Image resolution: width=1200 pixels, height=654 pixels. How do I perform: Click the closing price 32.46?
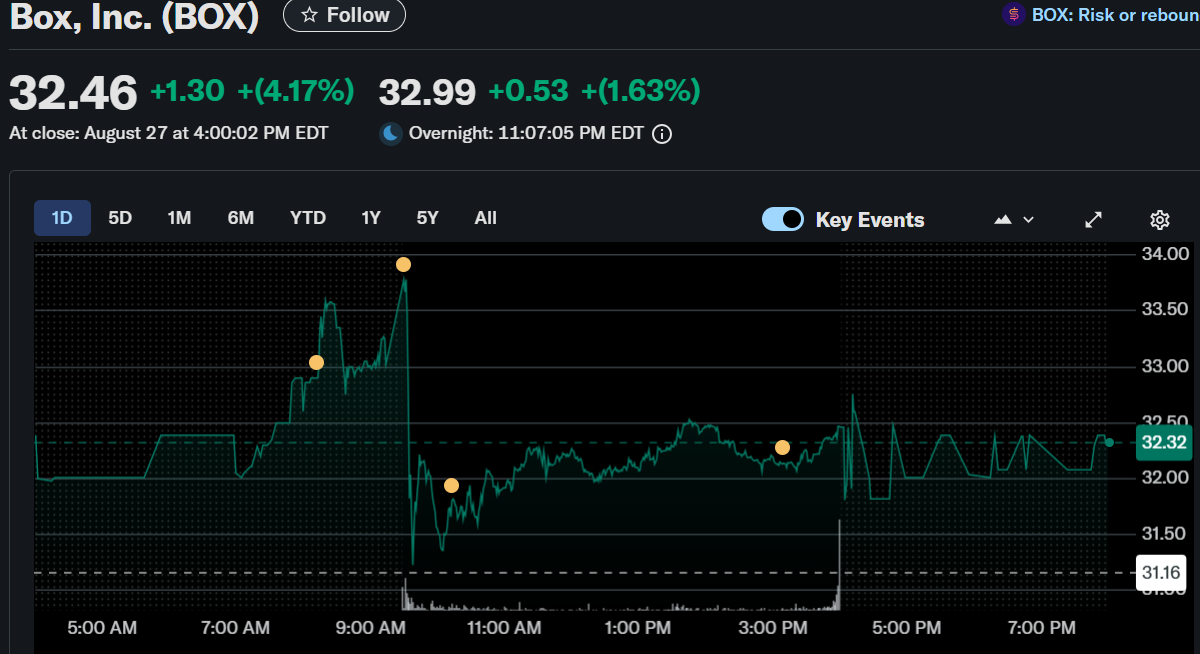[x=73, y=93]
